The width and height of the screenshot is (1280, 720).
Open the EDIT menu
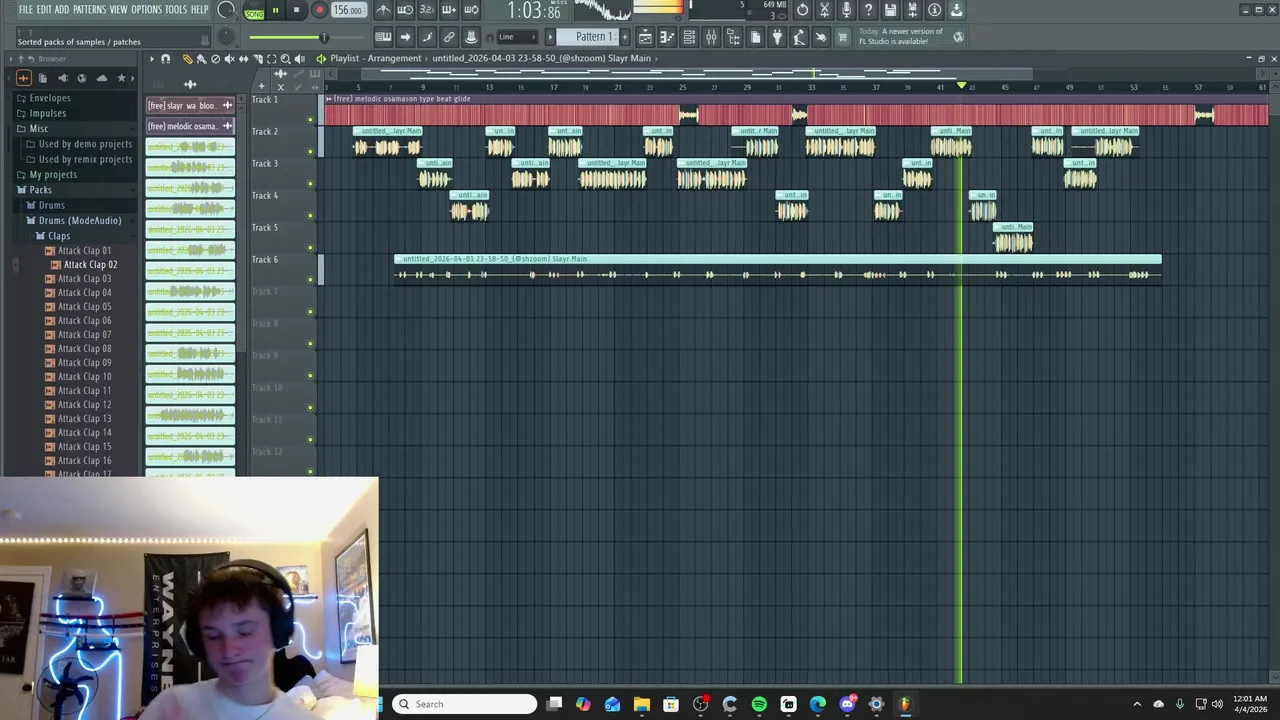click(x=44, y=10)
